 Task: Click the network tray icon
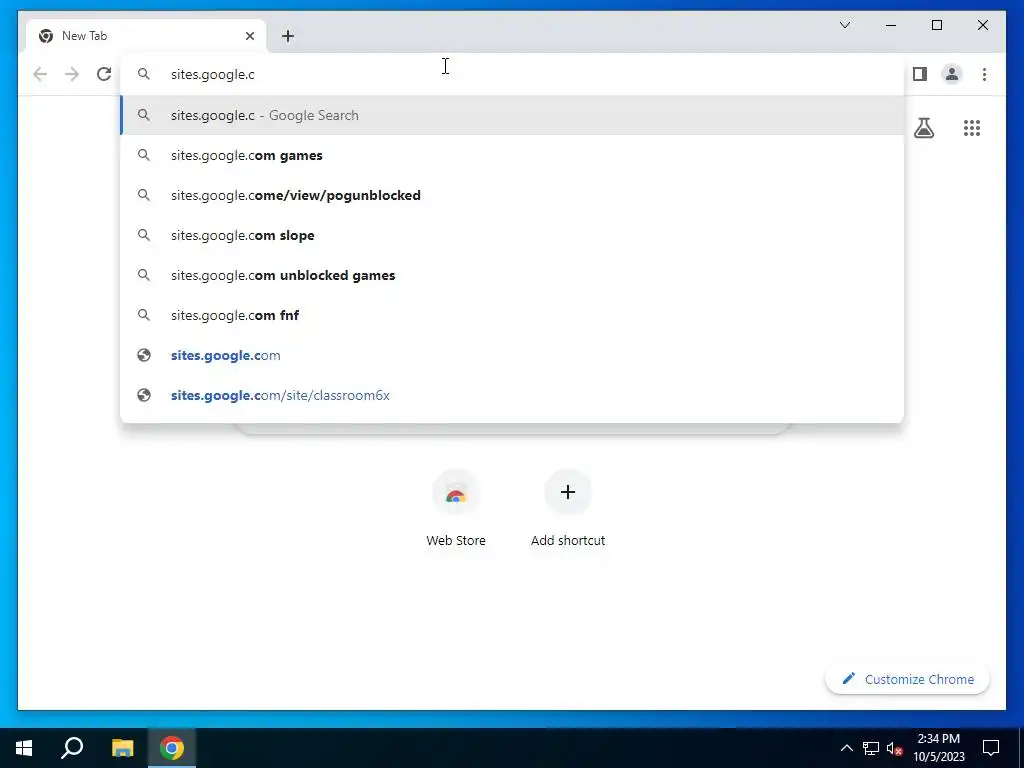pos(871,748)
